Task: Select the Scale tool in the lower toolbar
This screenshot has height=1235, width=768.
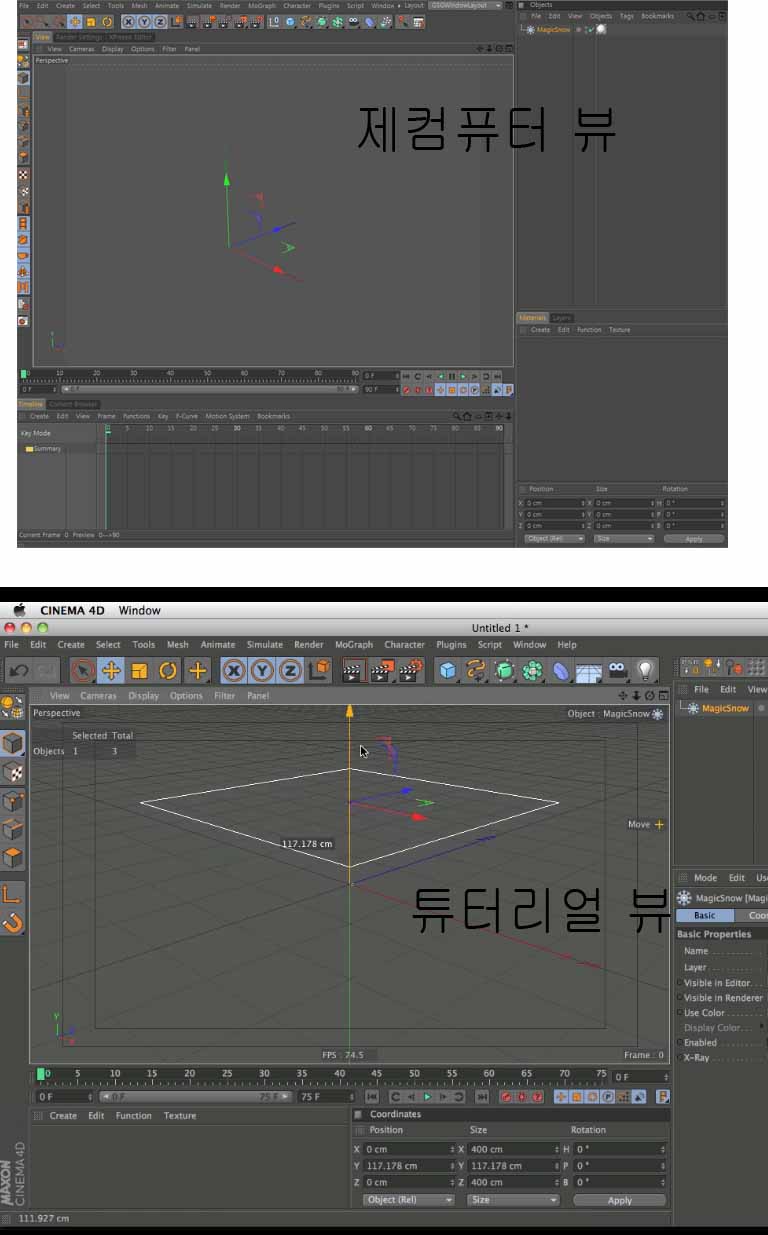Action: [x=140, y=670]
